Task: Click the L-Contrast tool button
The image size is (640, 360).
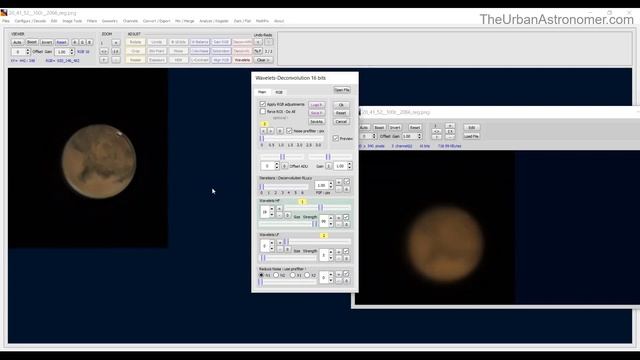Action: [200, 60]
